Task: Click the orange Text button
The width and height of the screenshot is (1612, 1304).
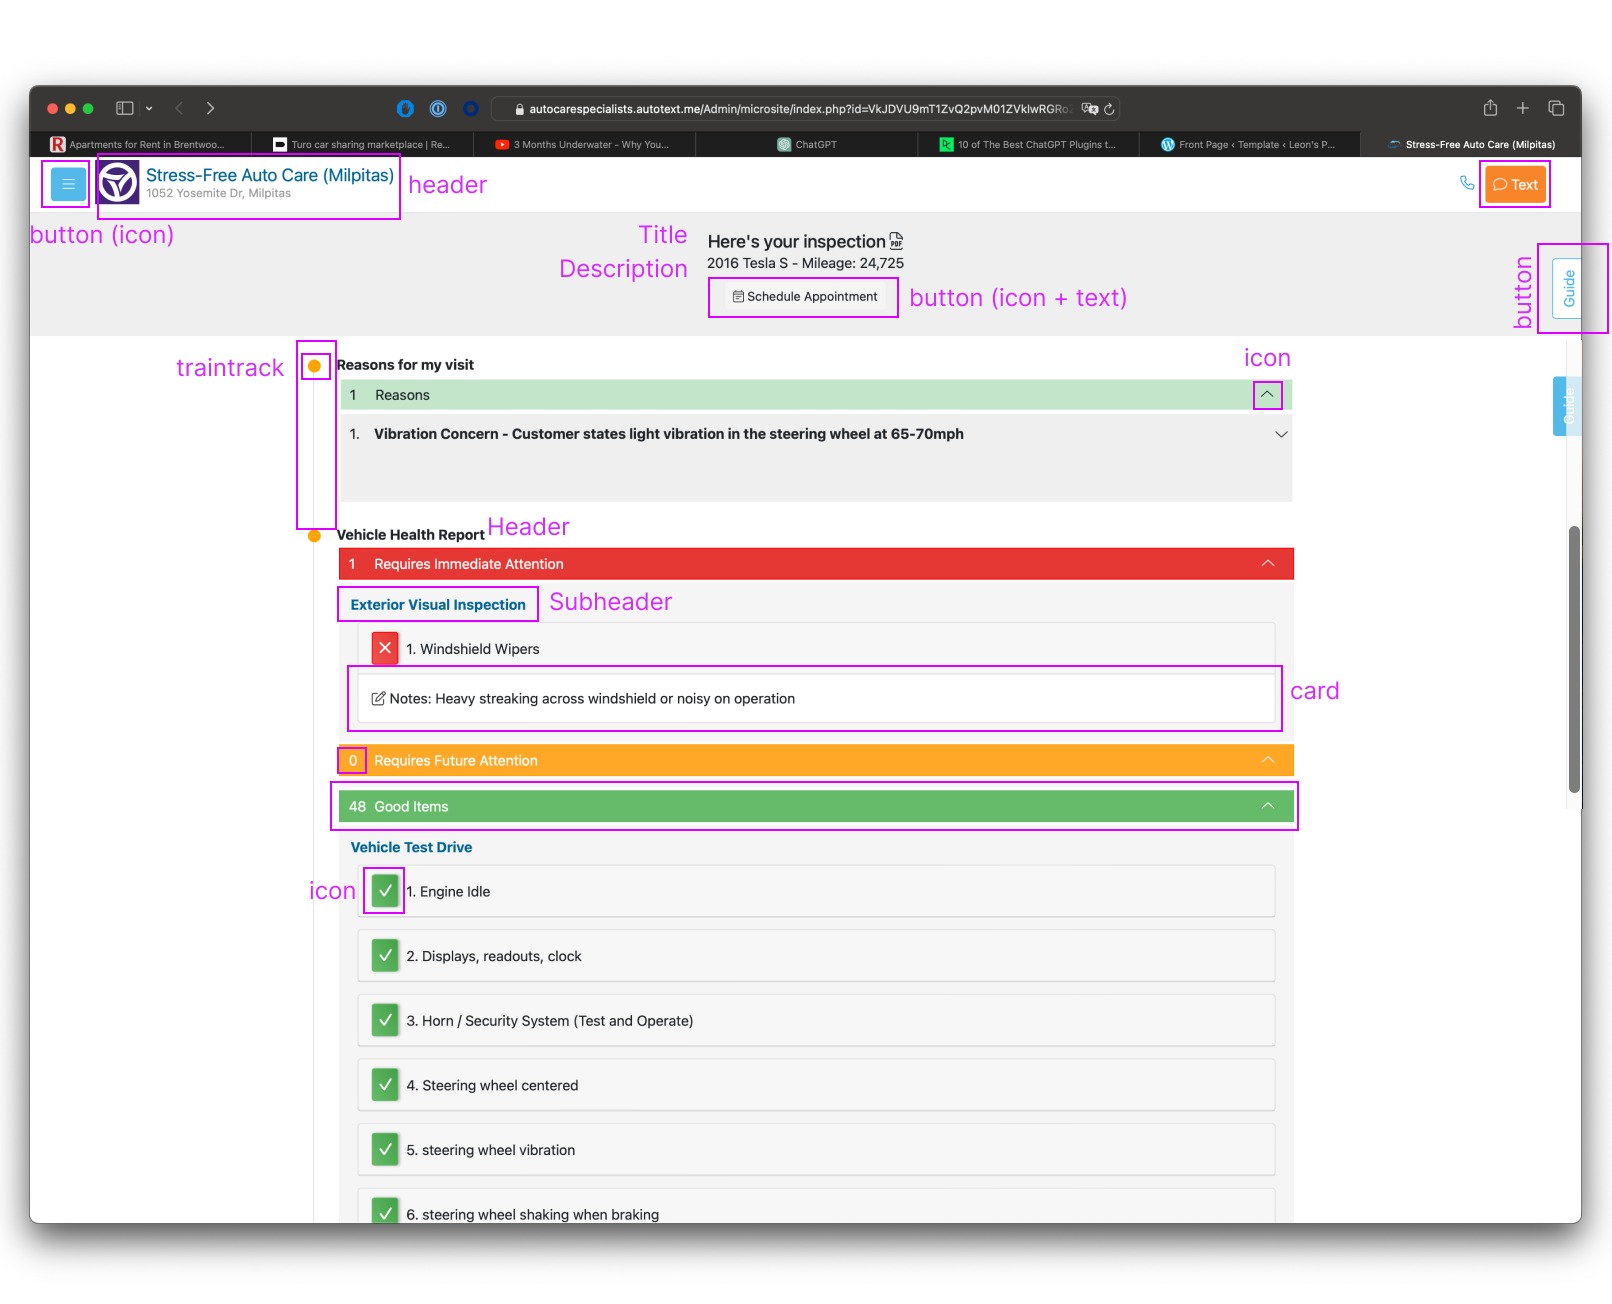Action: (x=1515, y=184)
